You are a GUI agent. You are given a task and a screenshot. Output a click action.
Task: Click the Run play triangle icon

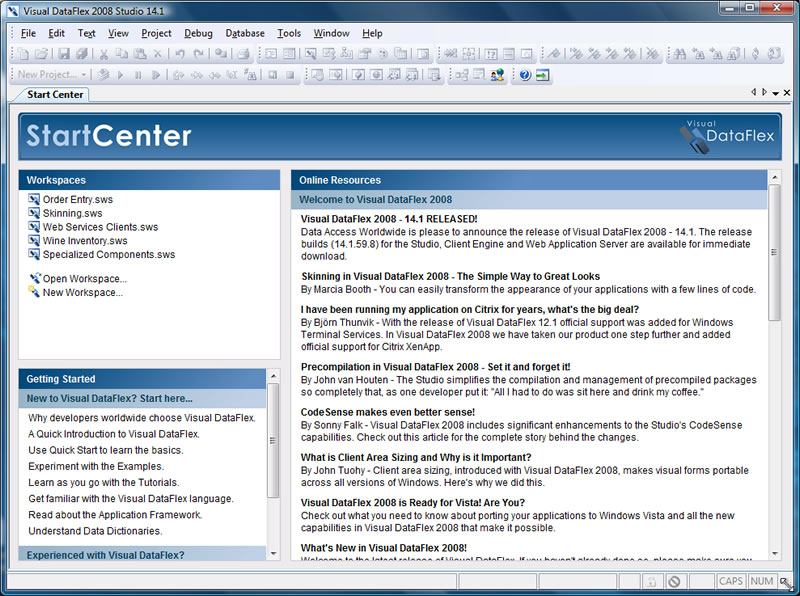coord(120,75)
